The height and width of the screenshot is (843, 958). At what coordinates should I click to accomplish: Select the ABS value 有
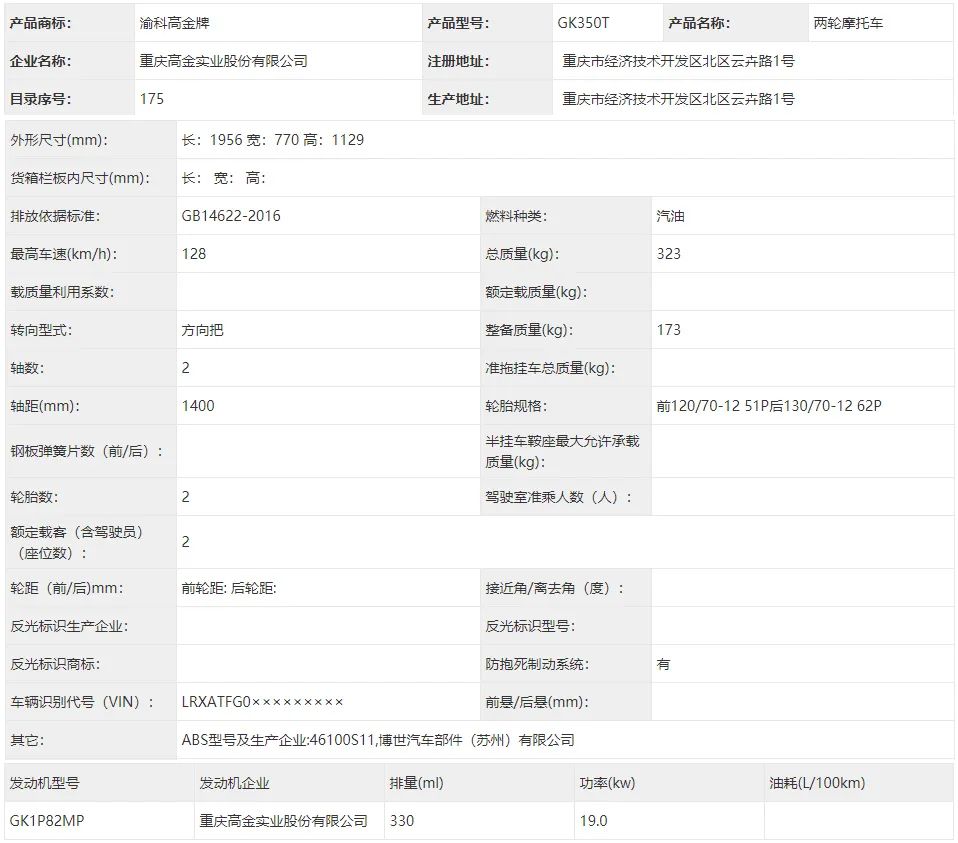663,665
